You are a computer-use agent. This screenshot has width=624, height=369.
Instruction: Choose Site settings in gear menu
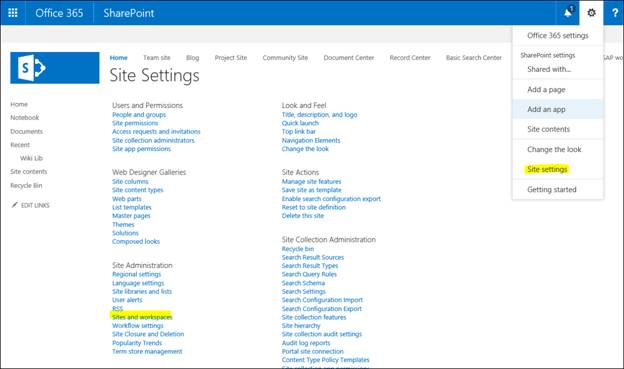point(547,169)
